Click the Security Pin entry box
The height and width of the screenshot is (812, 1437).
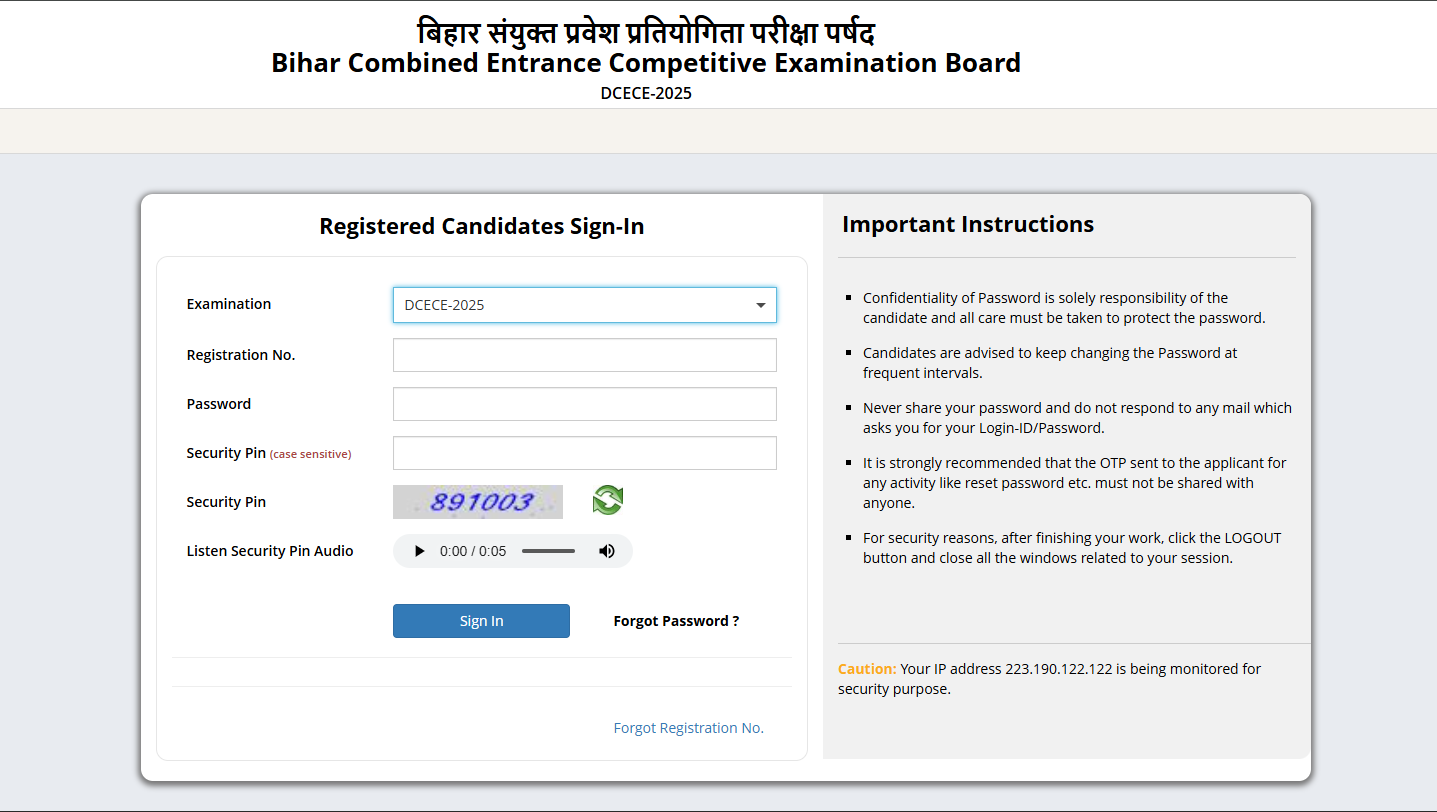584,452
